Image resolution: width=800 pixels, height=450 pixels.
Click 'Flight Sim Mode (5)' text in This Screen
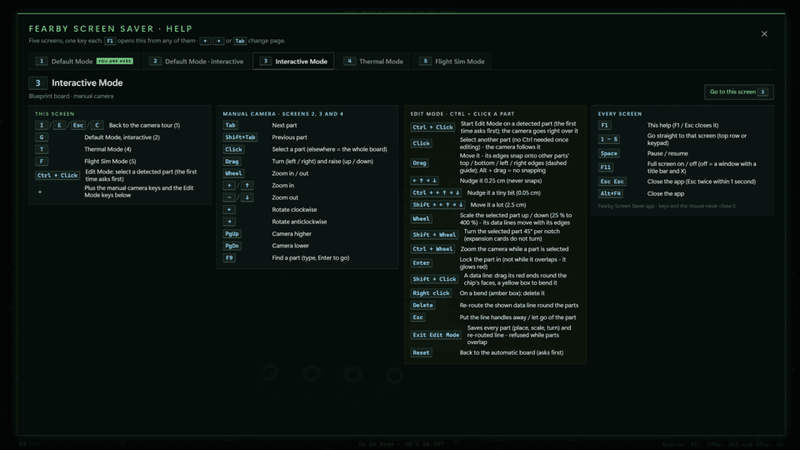click(x=110, y=161)
